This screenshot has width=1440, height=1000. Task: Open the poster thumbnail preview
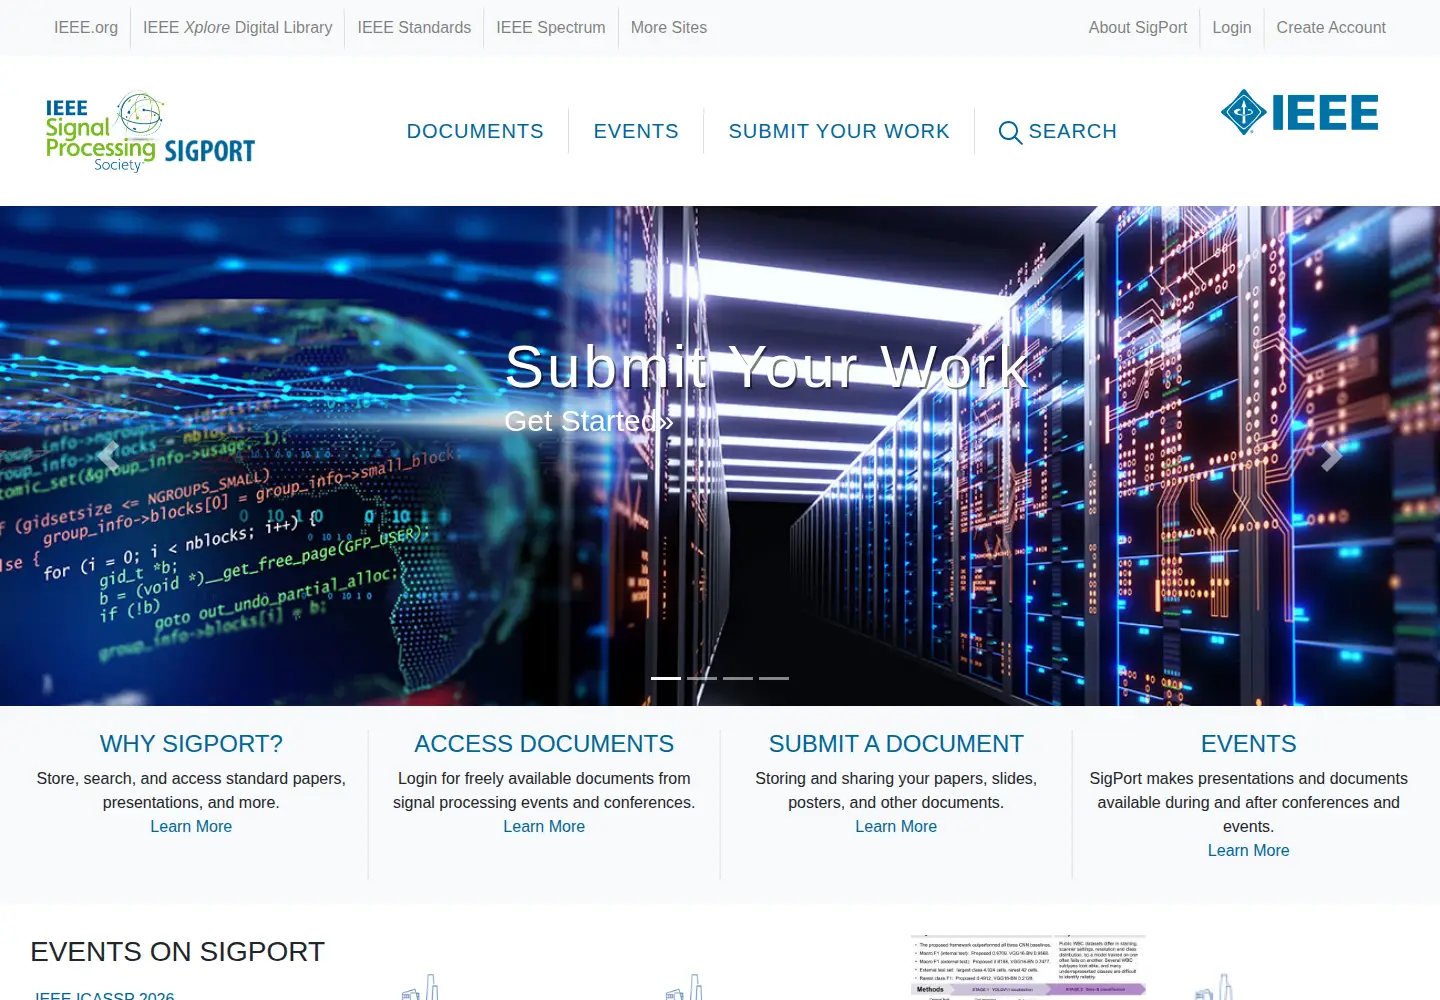tap(1027, 967)
